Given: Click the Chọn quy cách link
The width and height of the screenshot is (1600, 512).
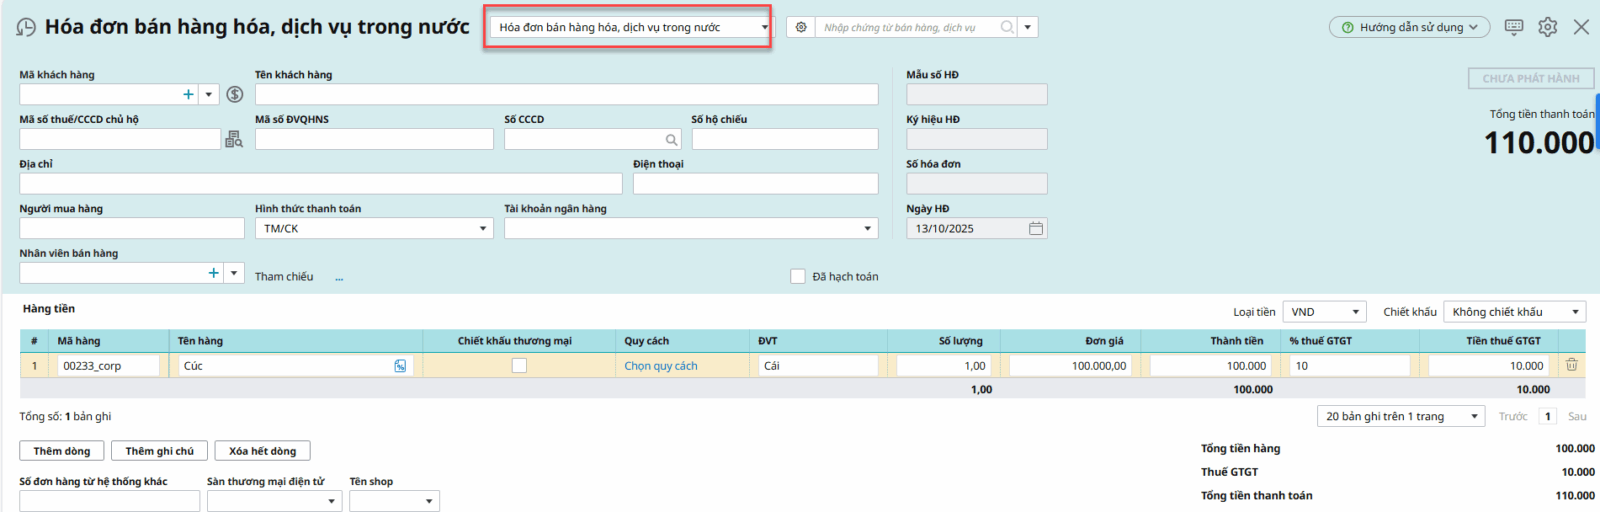Looking at the screenshot, I should click(x=661, y=366).
